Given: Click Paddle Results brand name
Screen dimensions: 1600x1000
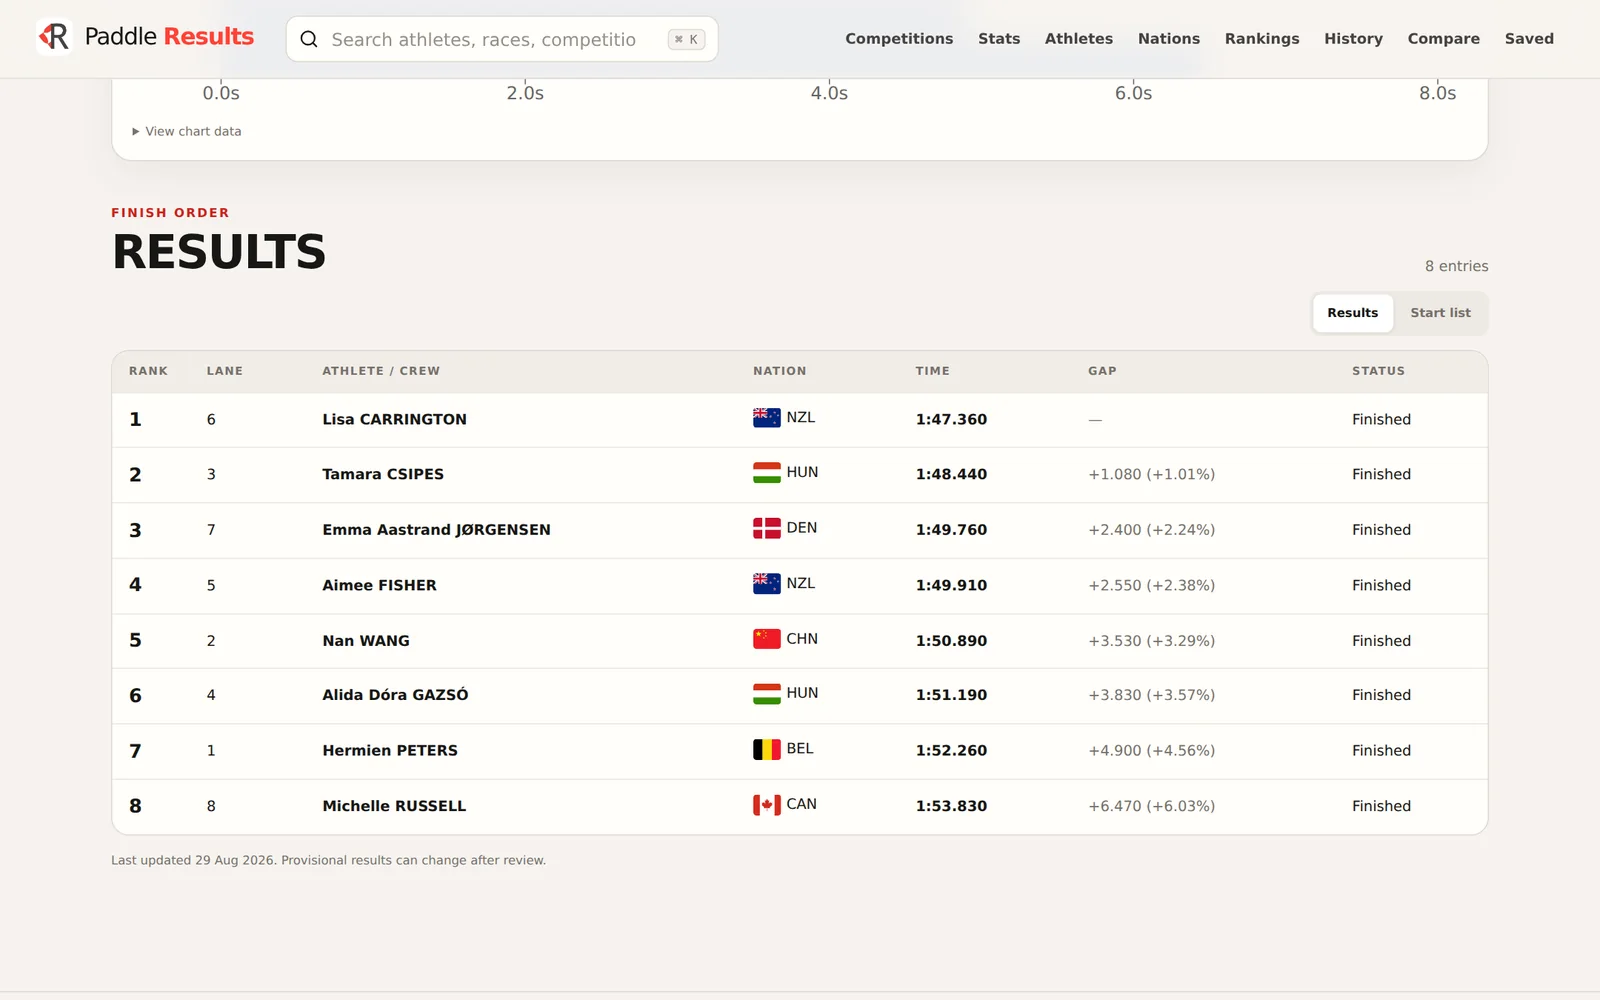Looking at the screenshot, I should coord(169,37).
